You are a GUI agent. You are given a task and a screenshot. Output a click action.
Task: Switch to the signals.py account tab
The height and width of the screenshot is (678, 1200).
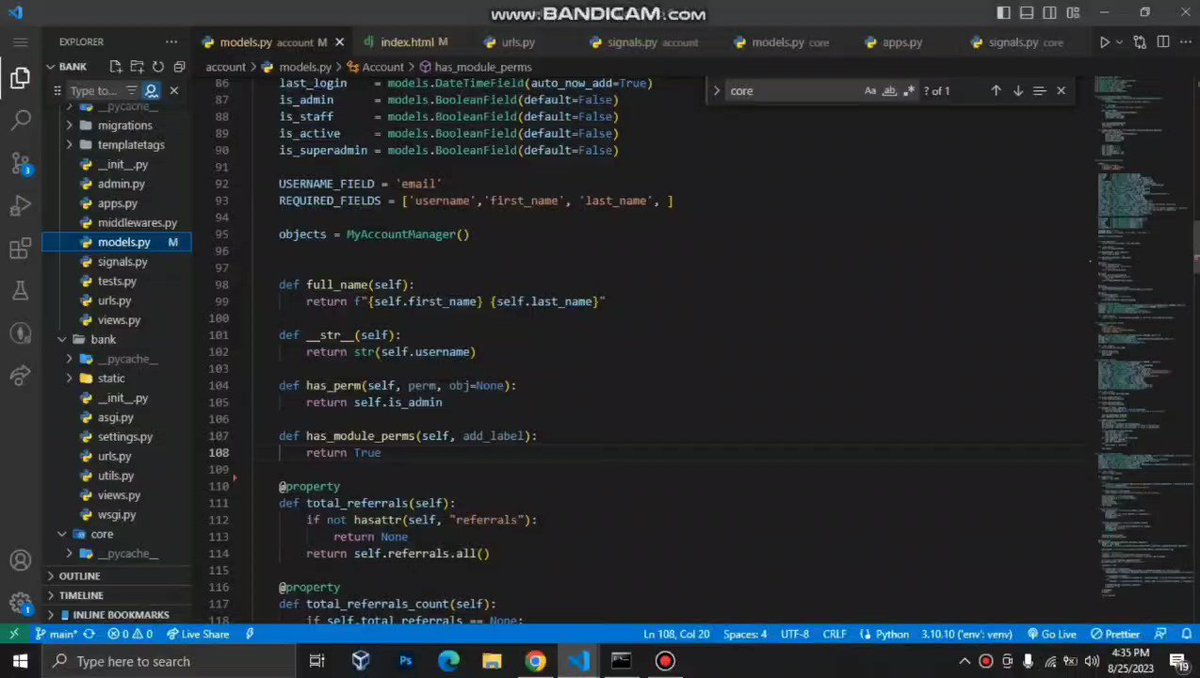[653, 43]
